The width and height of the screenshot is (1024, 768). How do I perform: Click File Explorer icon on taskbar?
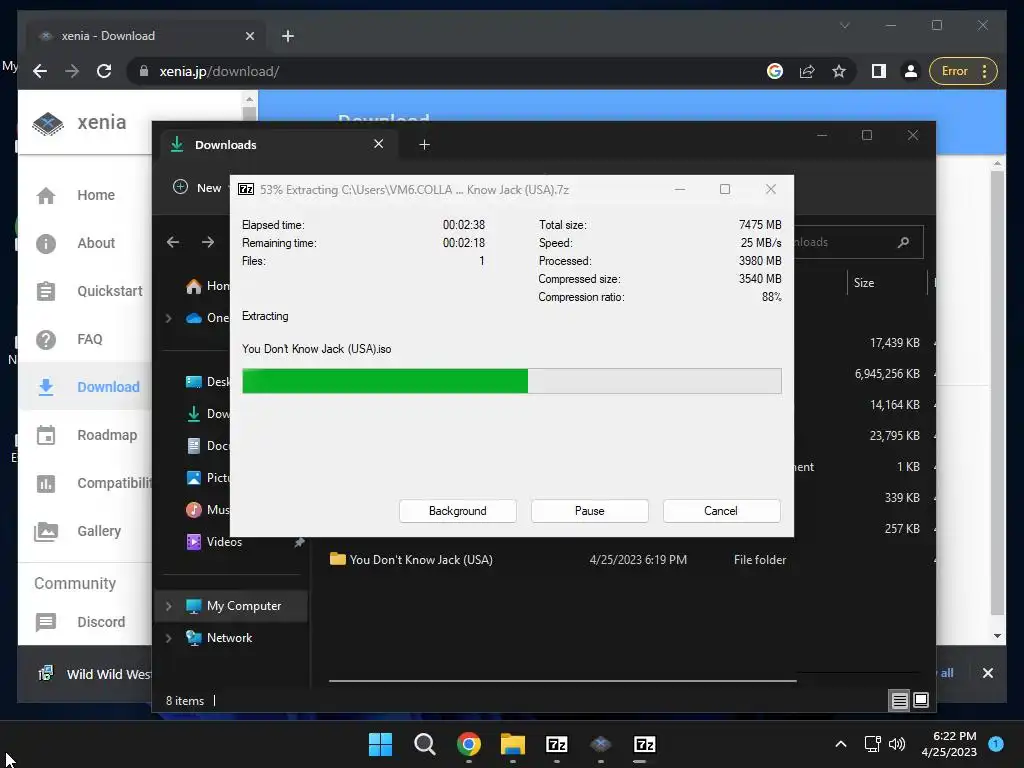click(x=513, y=744)
